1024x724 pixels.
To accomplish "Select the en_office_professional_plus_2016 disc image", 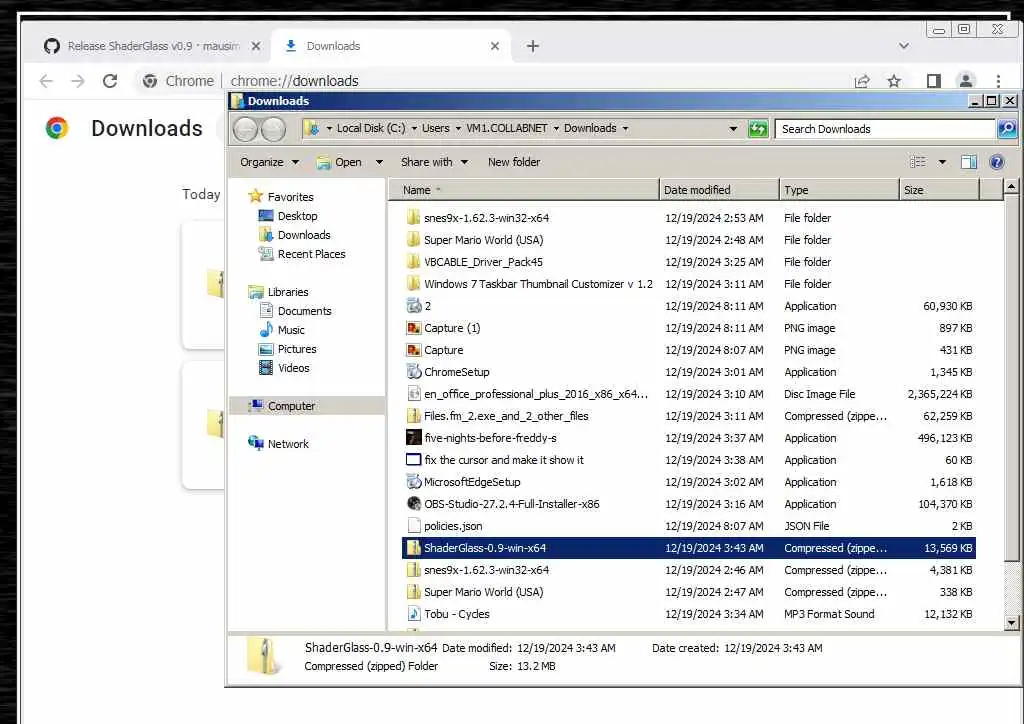I will click(x=689, y=394).
